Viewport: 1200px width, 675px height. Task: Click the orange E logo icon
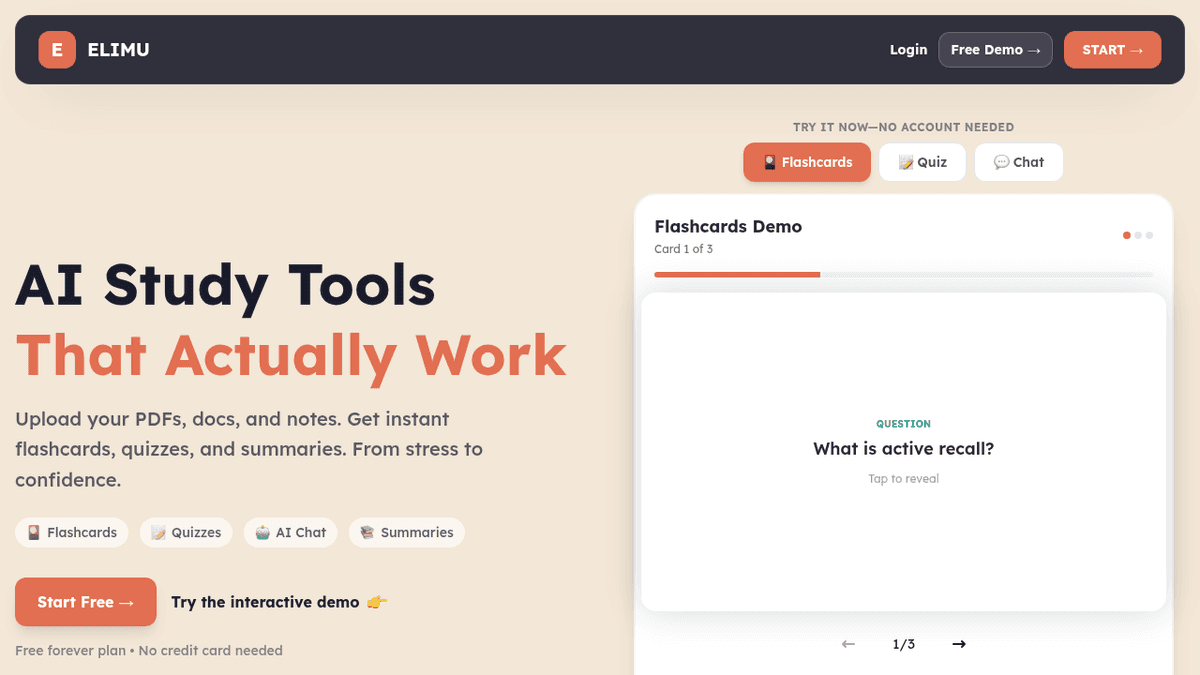point(57,50)
